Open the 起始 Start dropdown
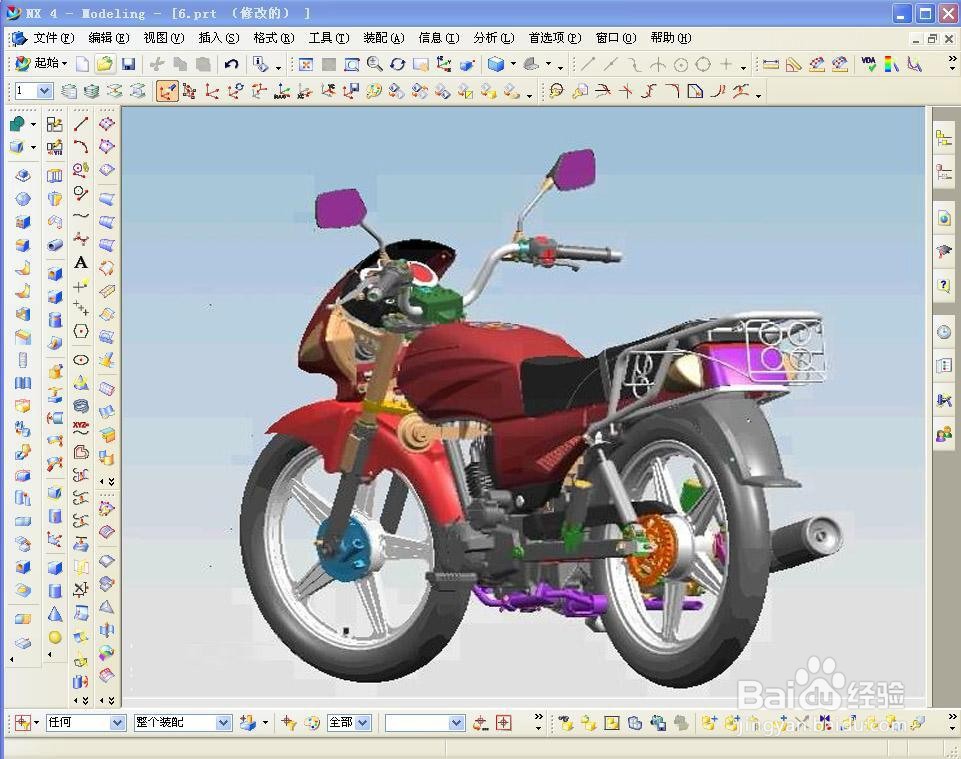 pos(41,63)
